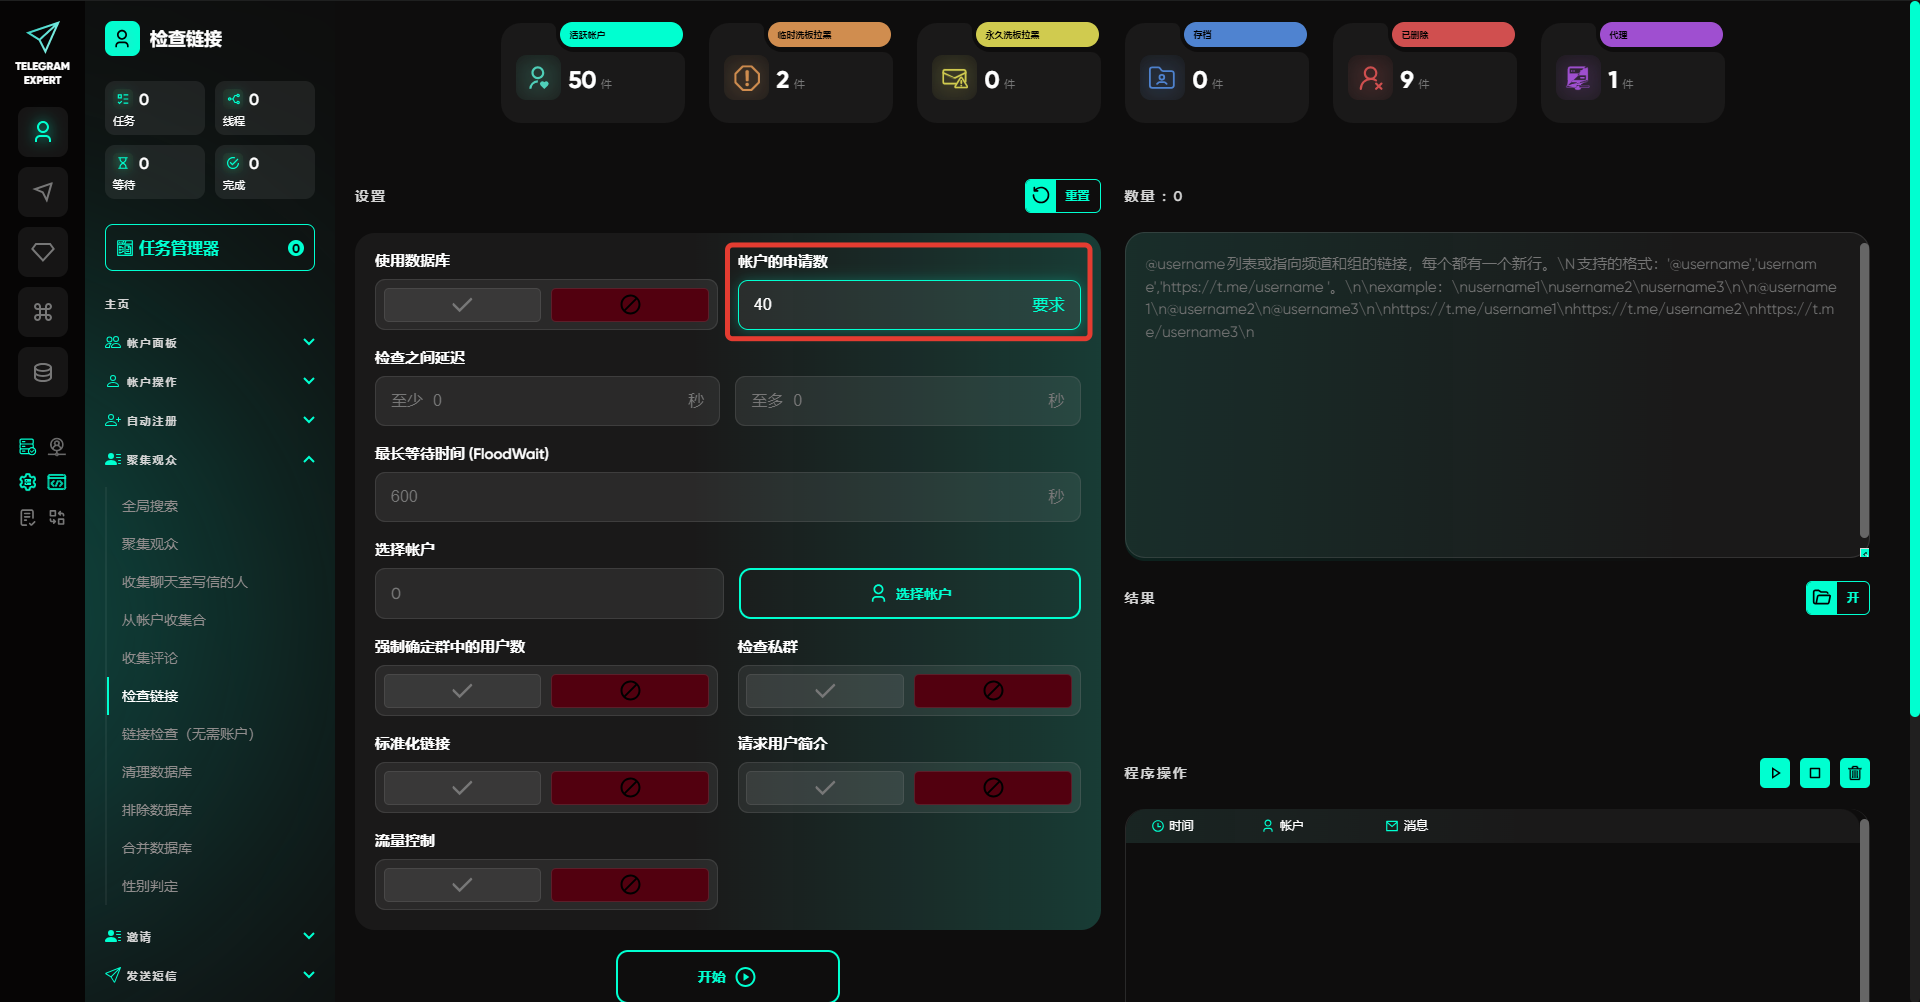This screenshot has height=1002, width=1920.
Task: Open the diamond icon in left sidebar
Action: click(43, 252)
